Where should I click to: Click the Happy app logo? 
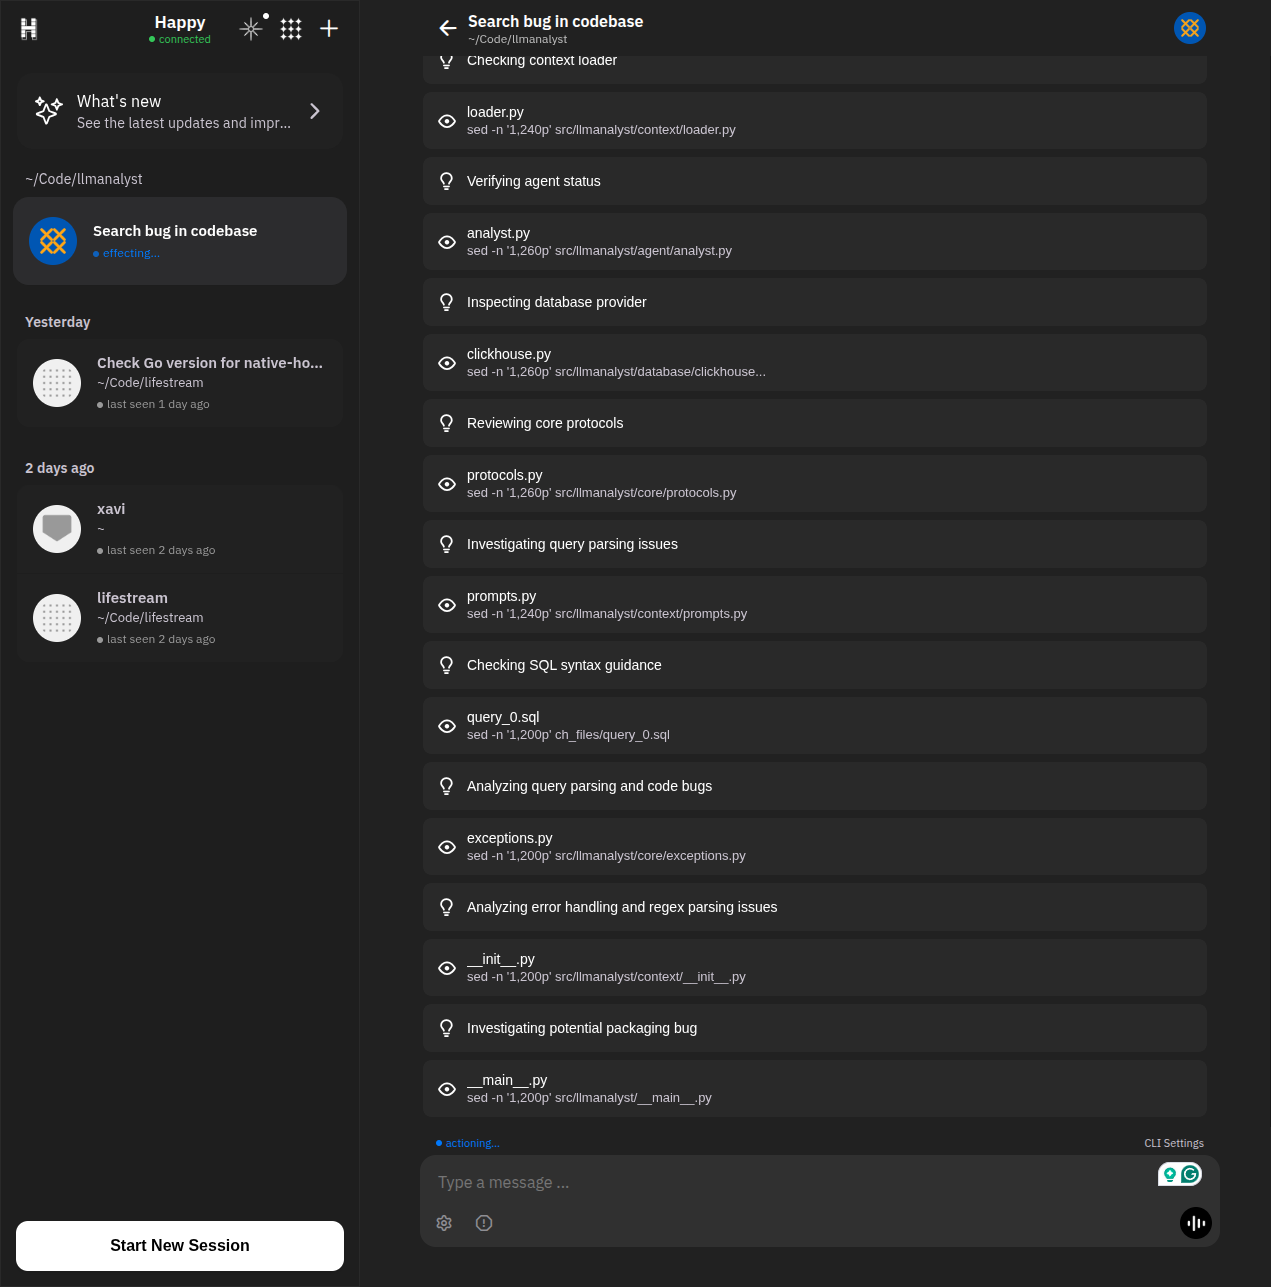pyautogui.click(x=29, y=28)
